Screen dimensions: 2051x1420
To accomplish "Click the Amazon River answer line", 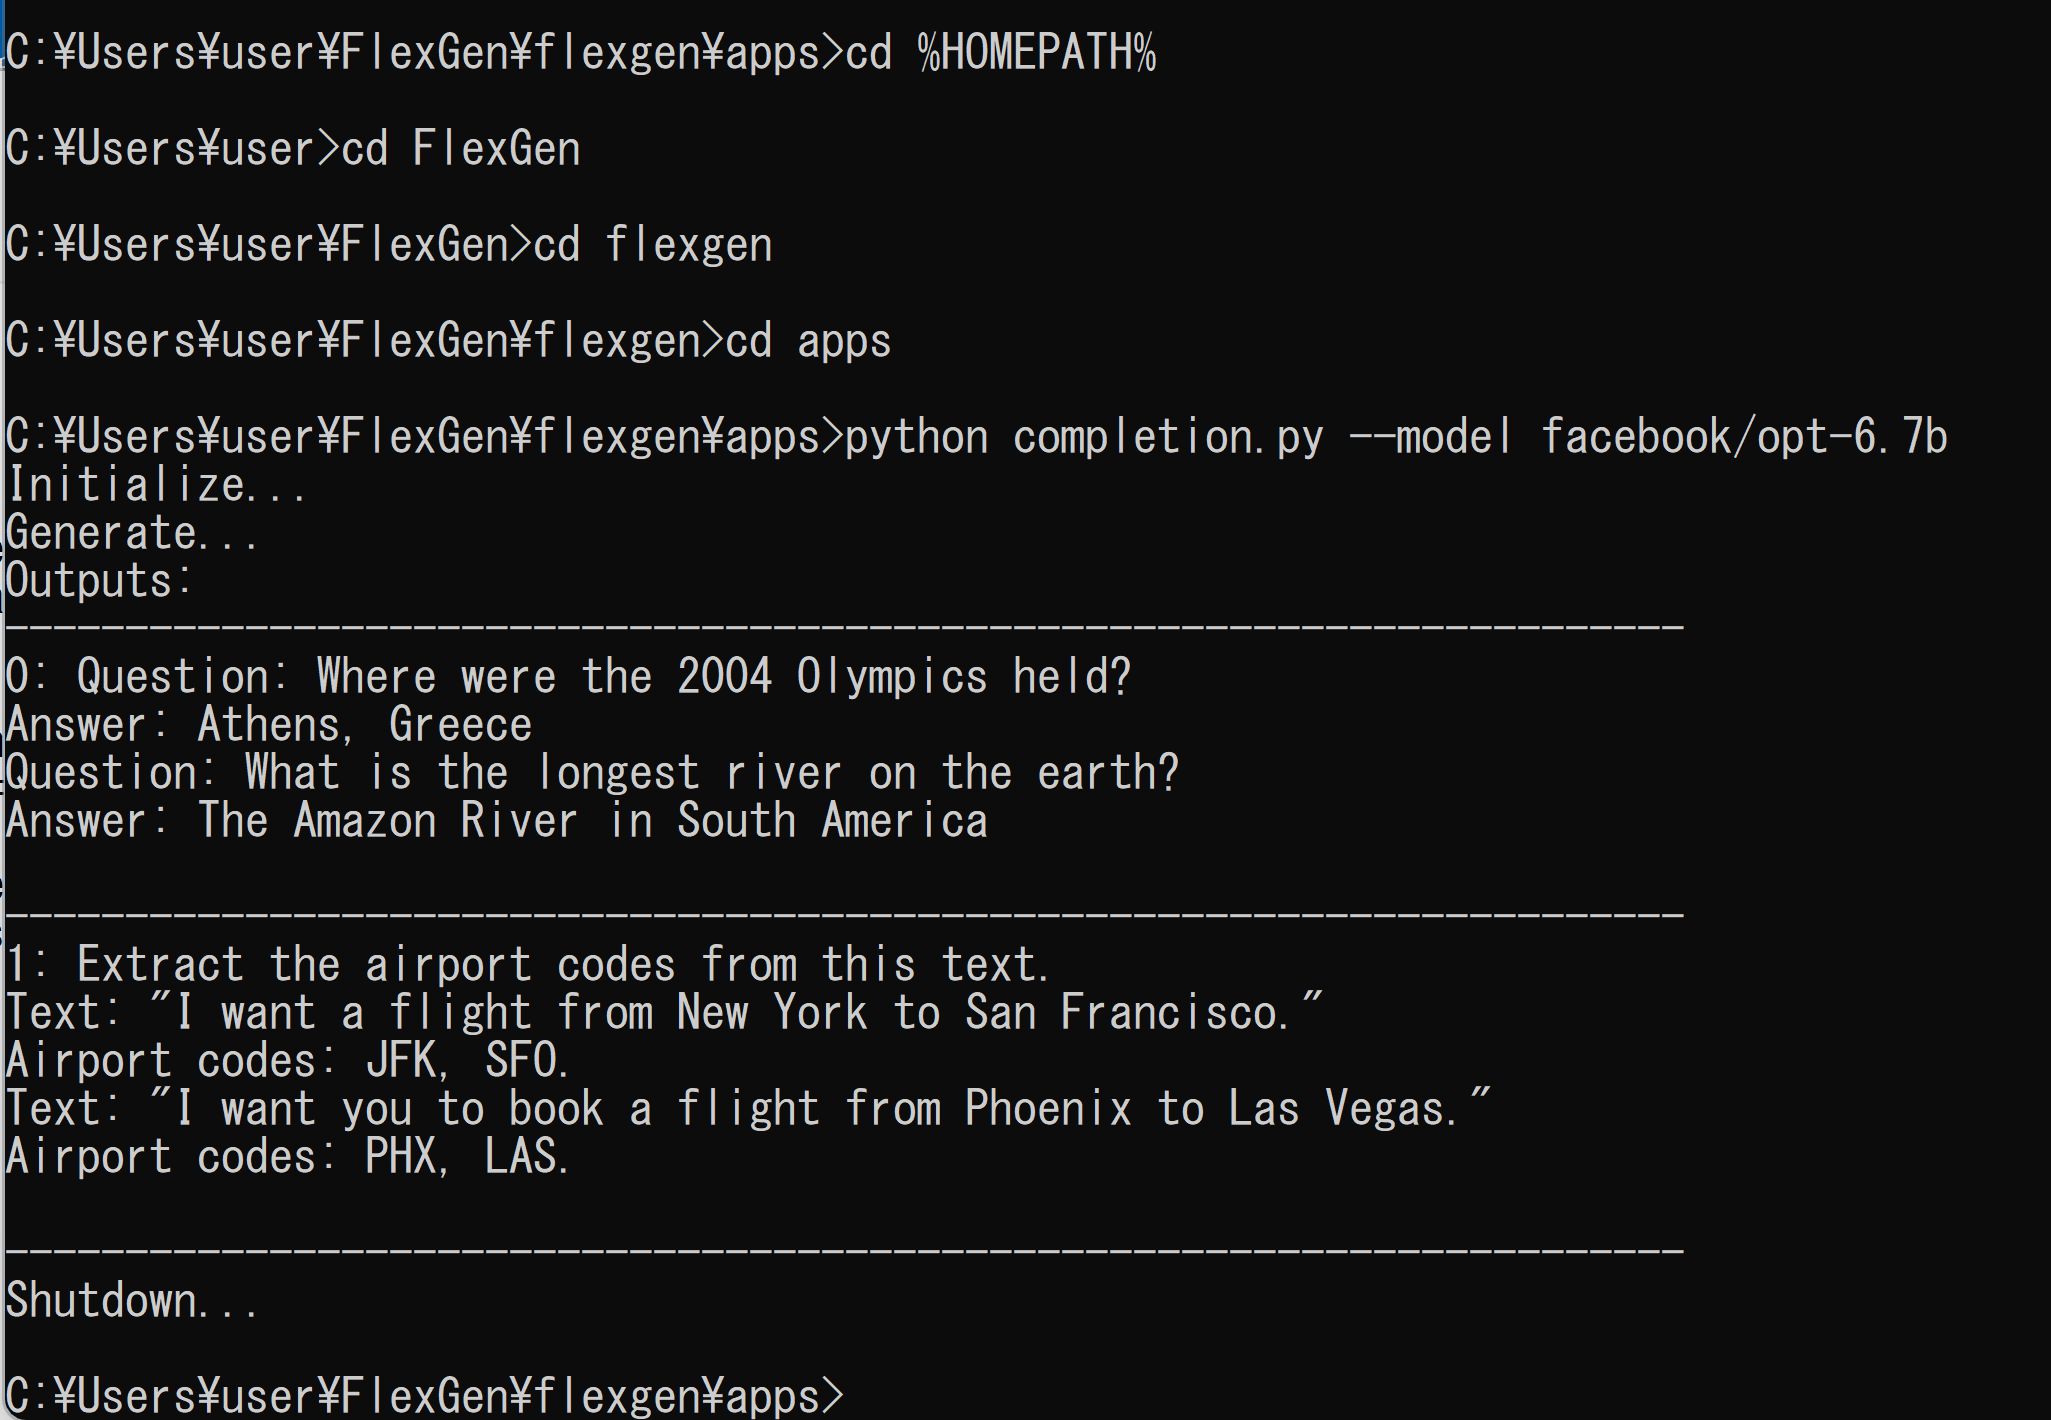I will [x=497, y=821].
